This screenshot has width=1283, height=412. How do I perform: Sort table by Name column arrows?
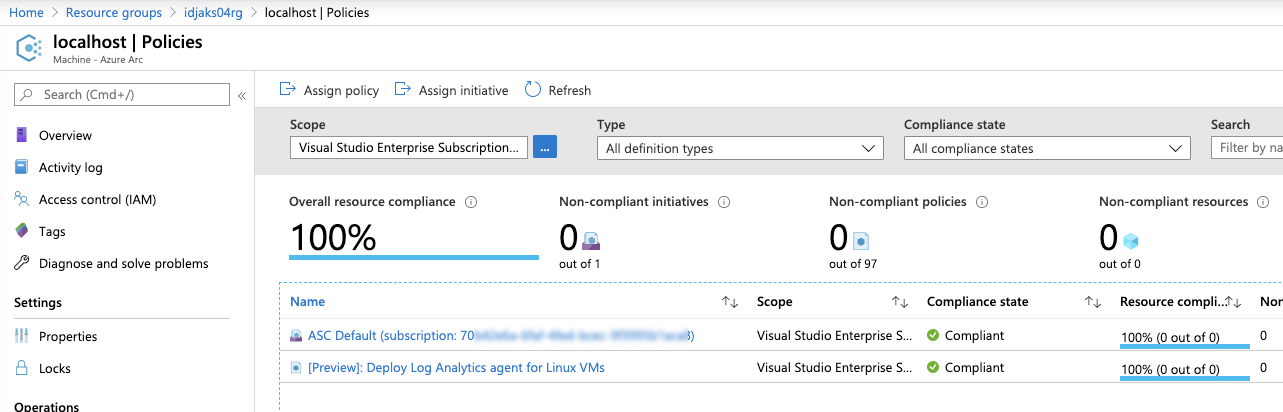pos(730,302)
